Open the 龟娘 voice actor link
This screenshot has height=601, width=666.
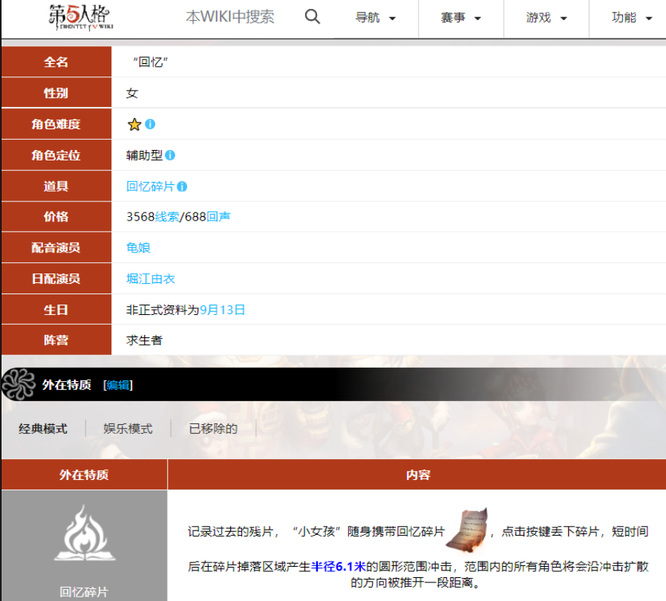[138, 248]
